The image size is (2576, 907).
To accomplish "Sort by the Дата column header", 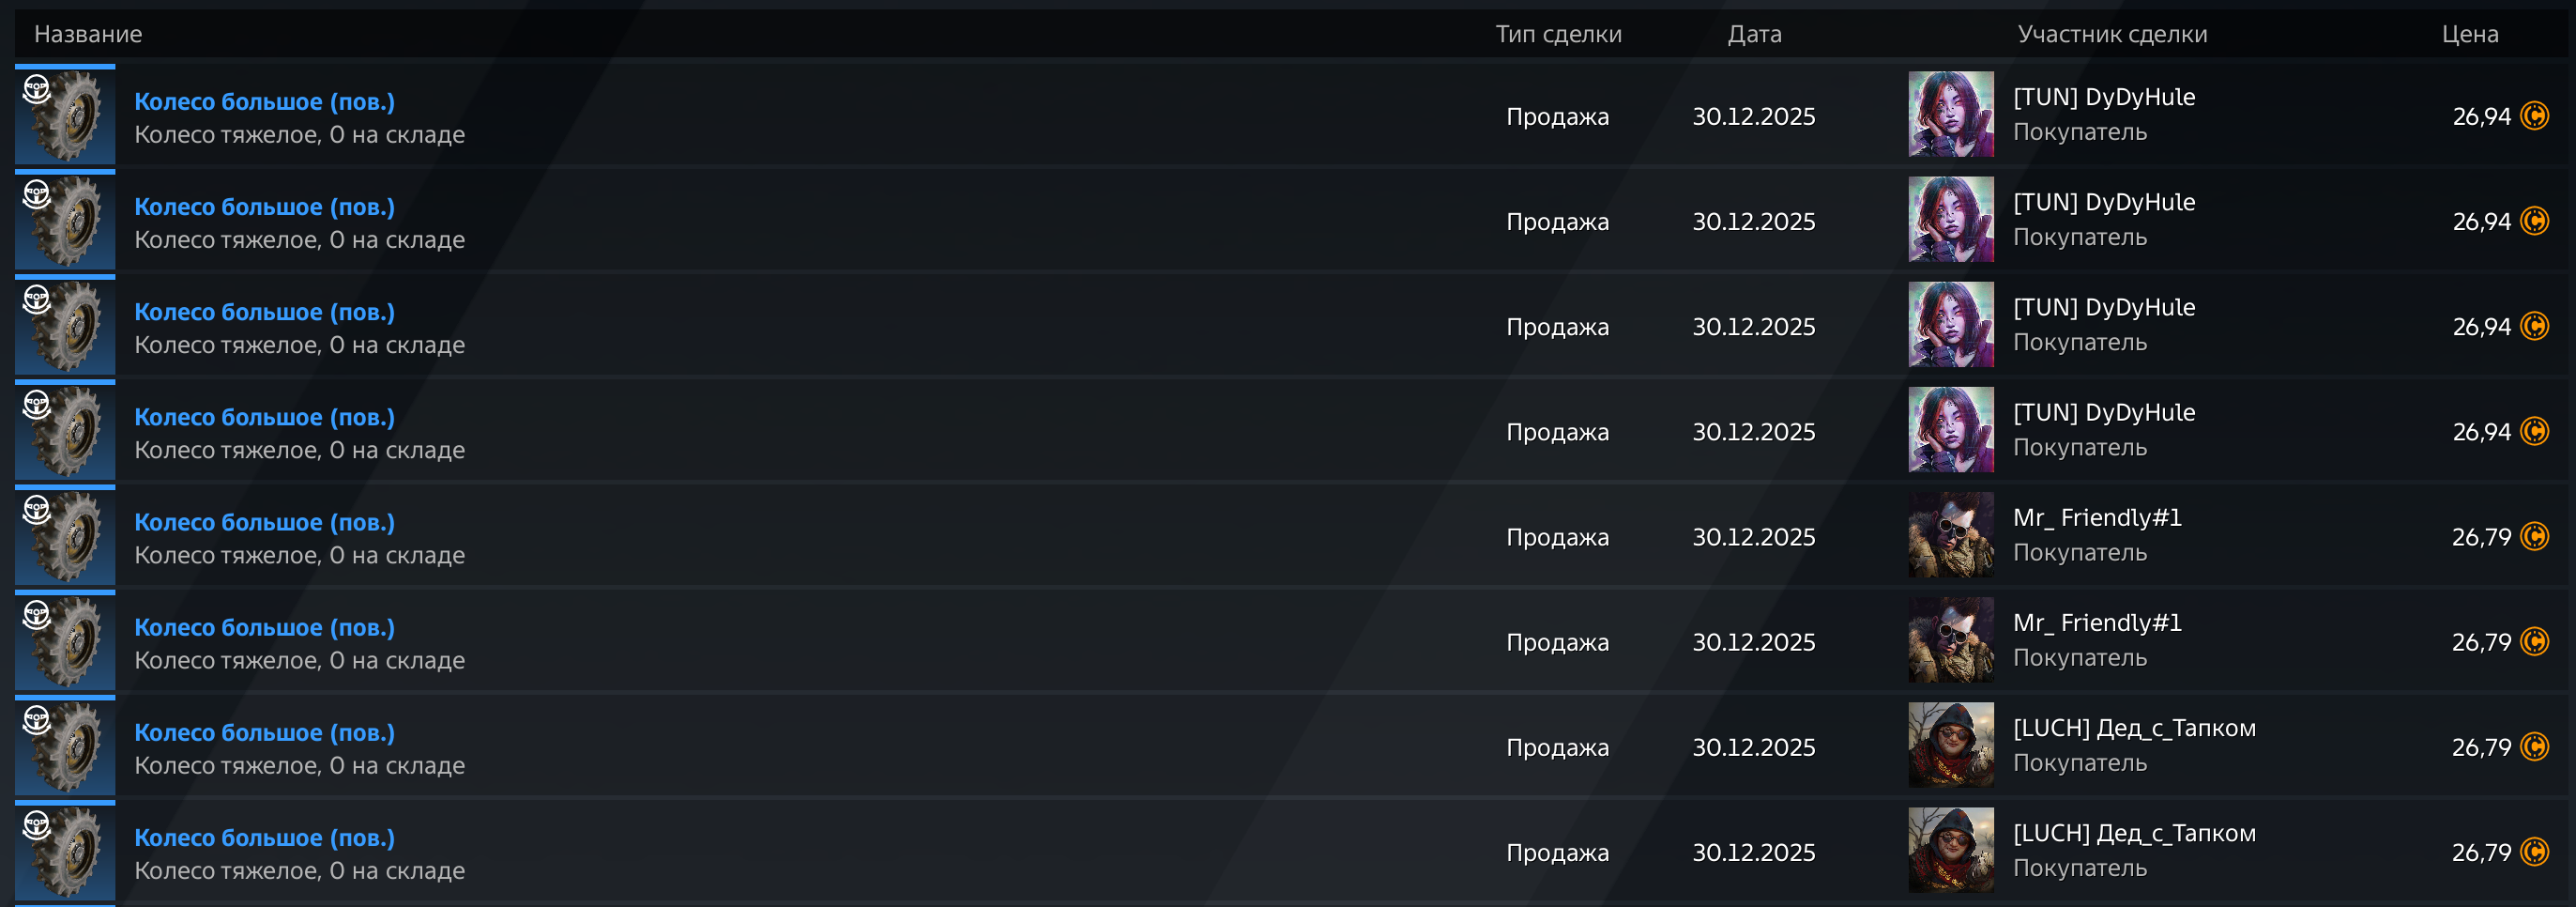I will [x=1754, y=34].
